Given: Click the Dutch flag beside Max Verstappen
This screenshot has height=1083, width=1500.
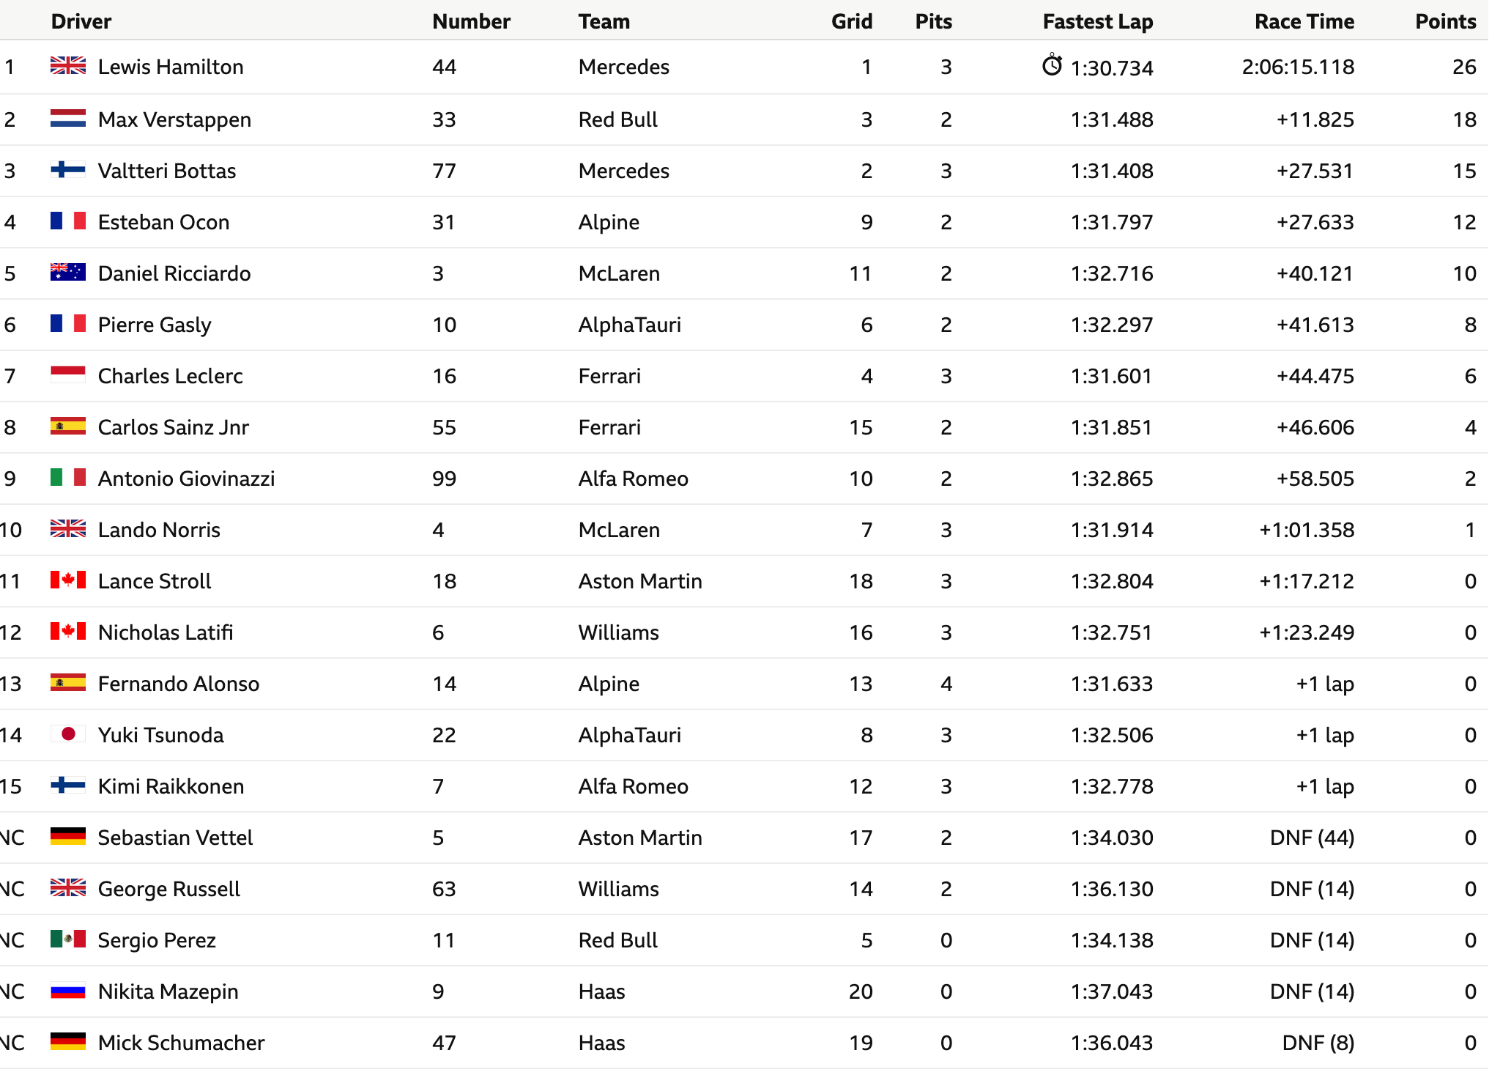Looking at the screenshot, I should 68,119.
